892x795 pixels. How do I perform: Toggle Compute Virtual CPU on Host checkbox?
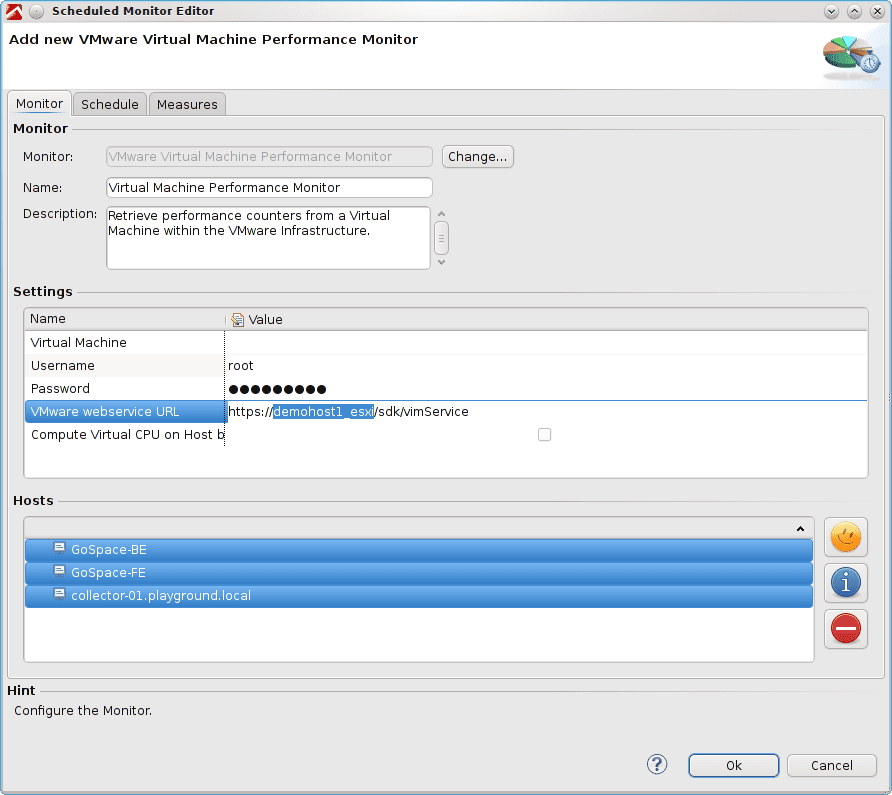coord(544,435)
